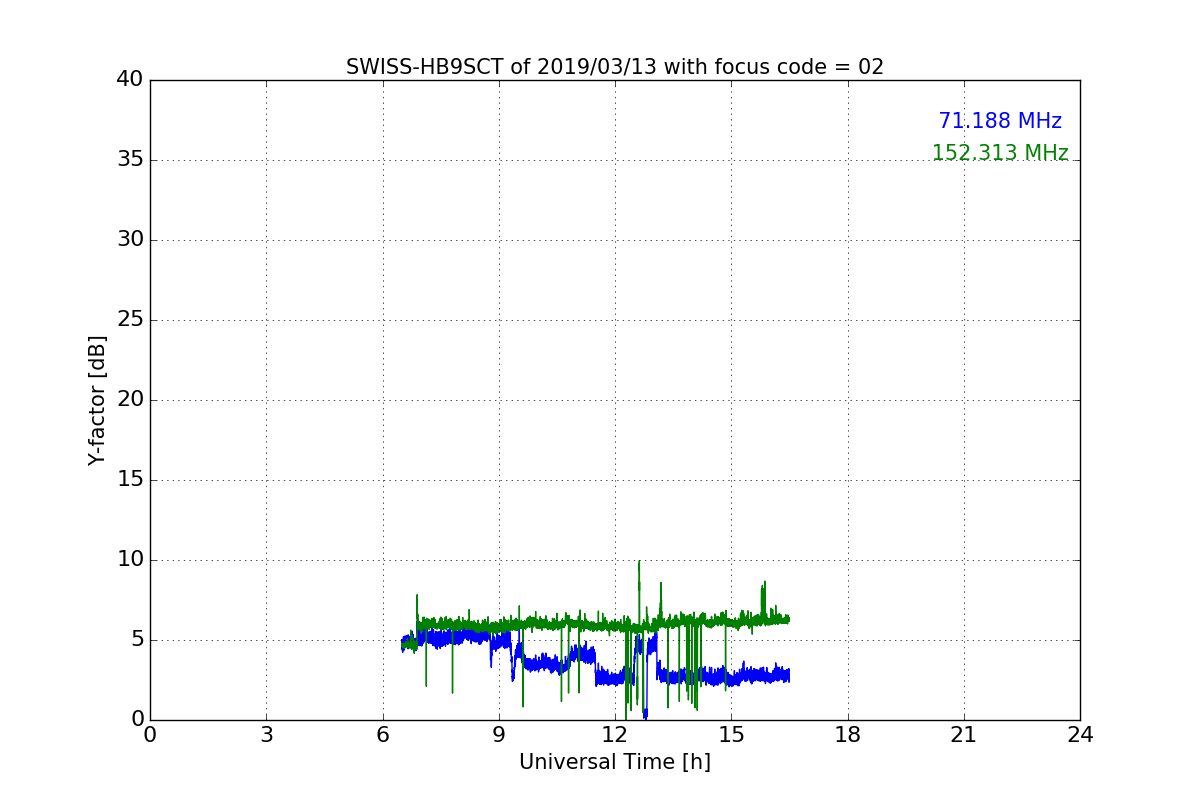1200x800 pixels.
Task: Select the green 152.313 MHz legend label
Action: [x=1000, y=153]
